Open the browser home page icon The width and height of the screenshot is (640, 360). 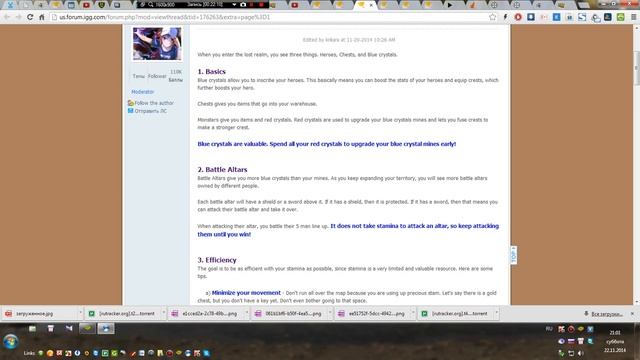pyautogui.click(x=42, y=17)
